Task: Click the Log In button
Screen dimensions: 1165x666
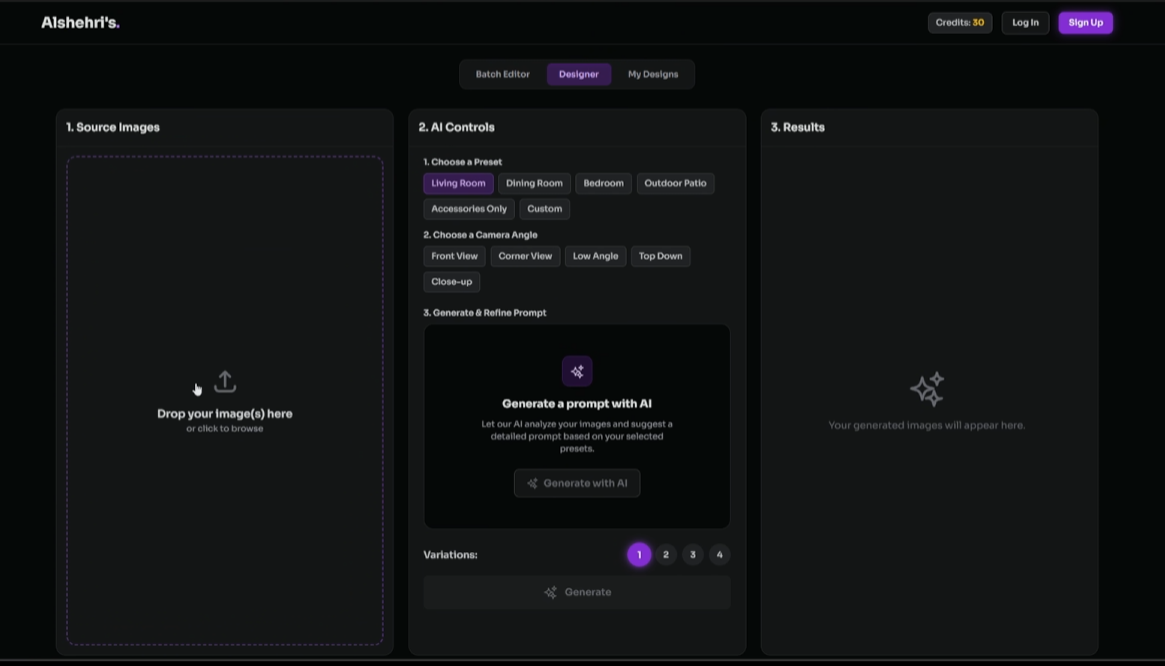Action: (1025, 22)
